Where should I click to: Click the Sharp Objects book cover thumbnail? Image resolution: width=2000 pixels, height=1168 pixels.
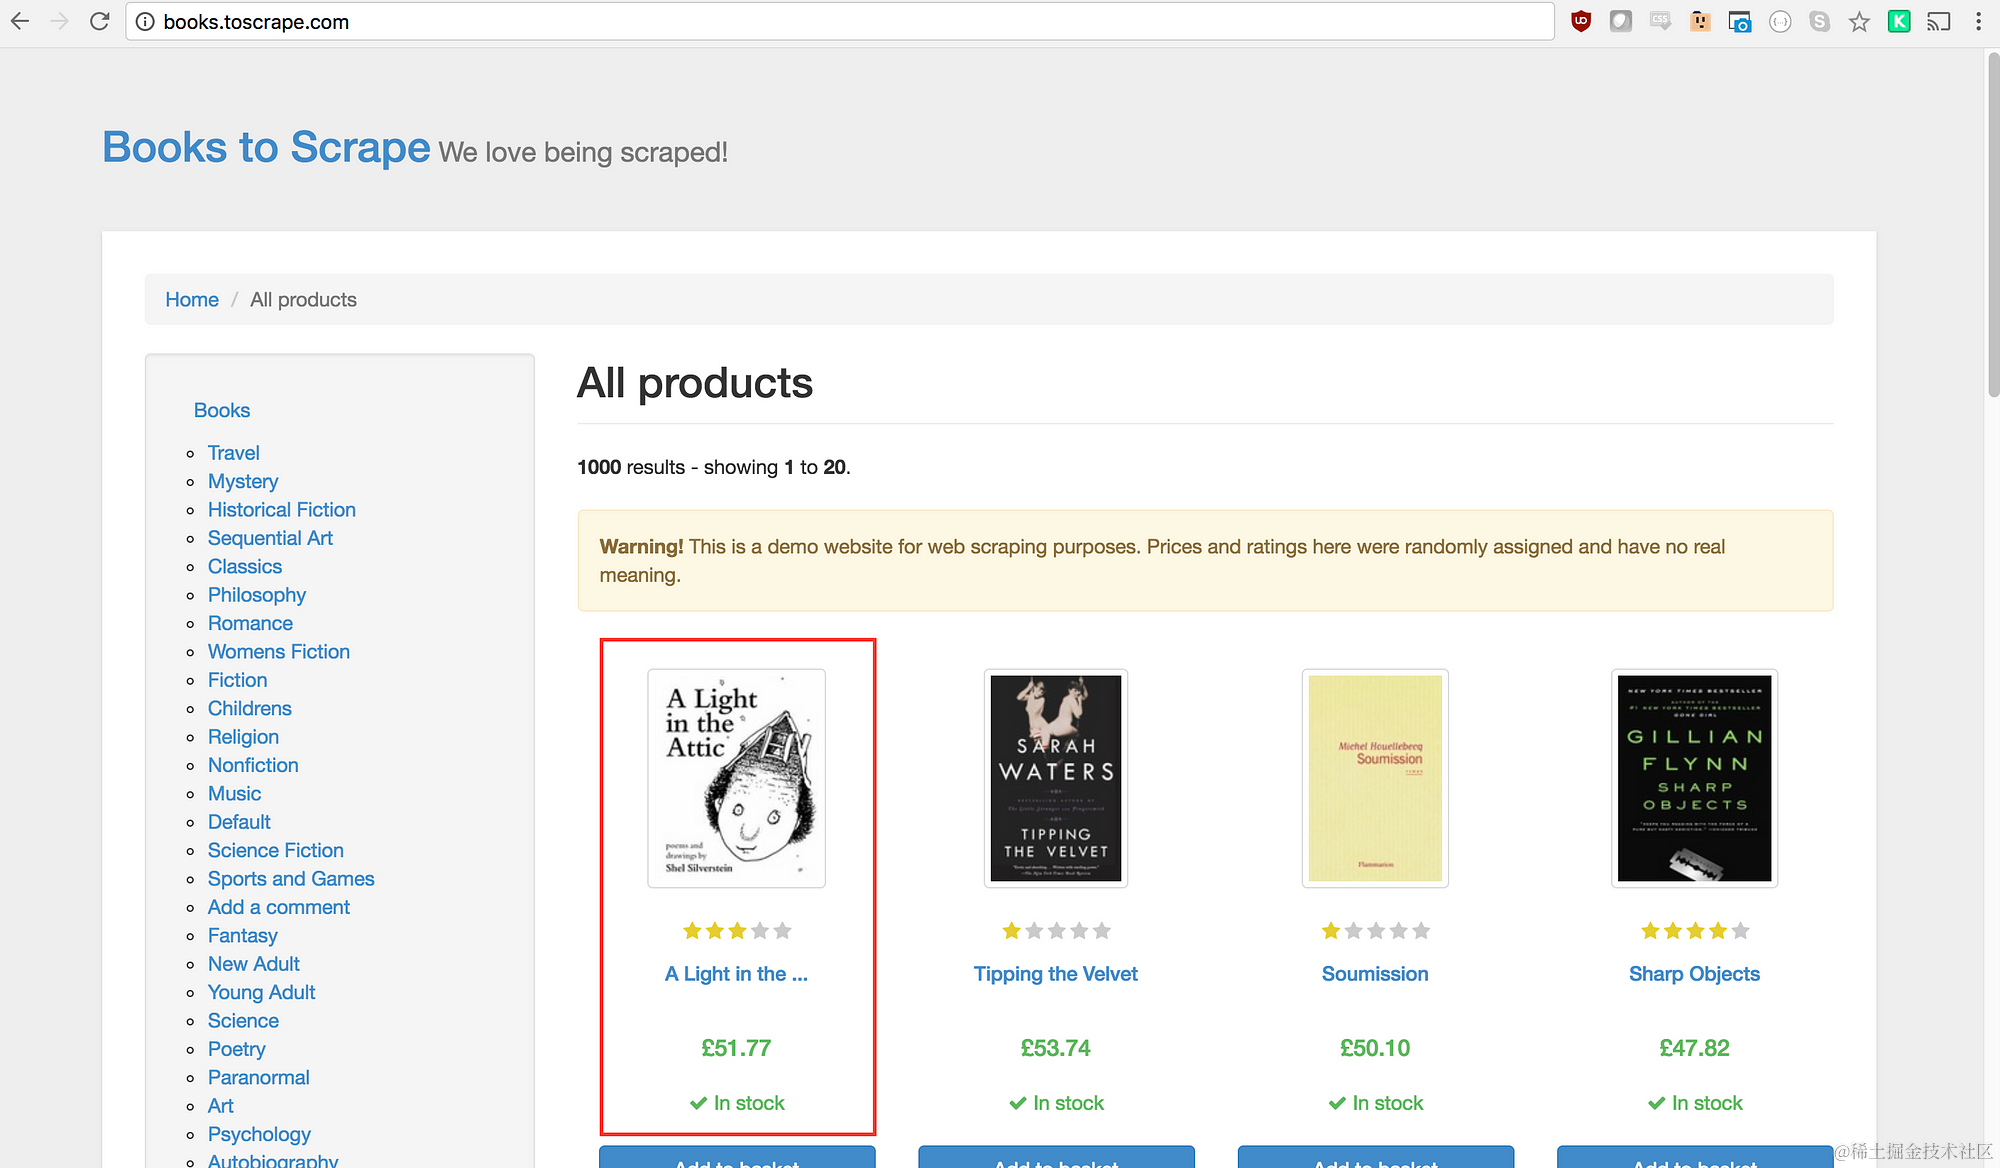1694,778
